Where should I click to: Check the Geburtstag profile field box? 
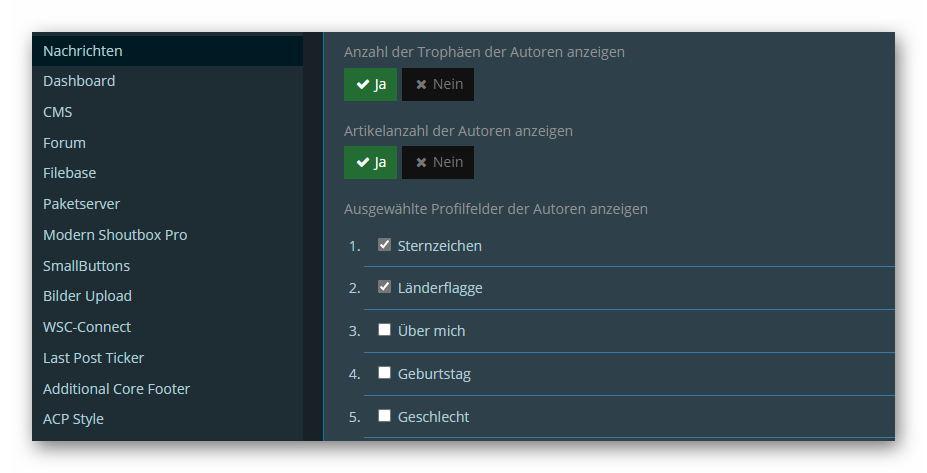[x=384, y=373]
